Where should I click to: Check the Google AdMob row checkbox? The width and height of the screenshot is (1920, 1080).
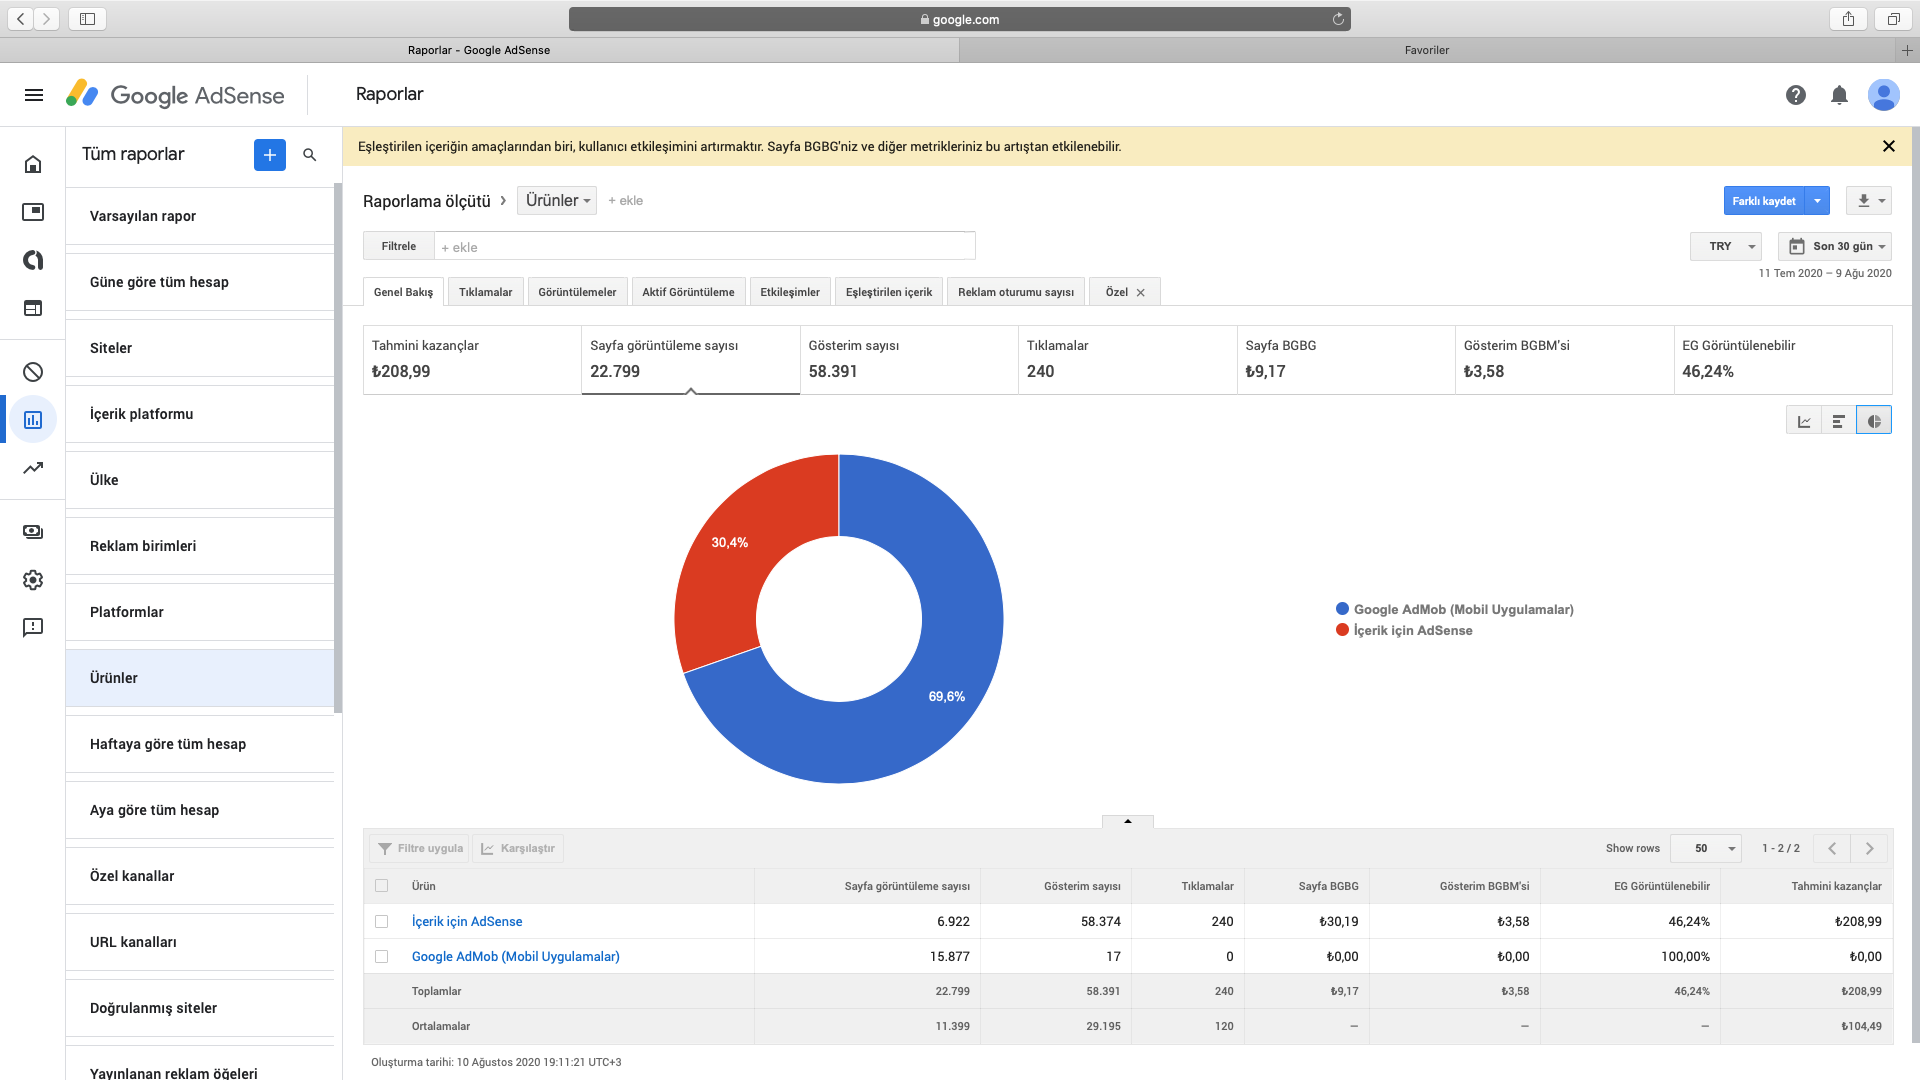[x=381, y=956]
